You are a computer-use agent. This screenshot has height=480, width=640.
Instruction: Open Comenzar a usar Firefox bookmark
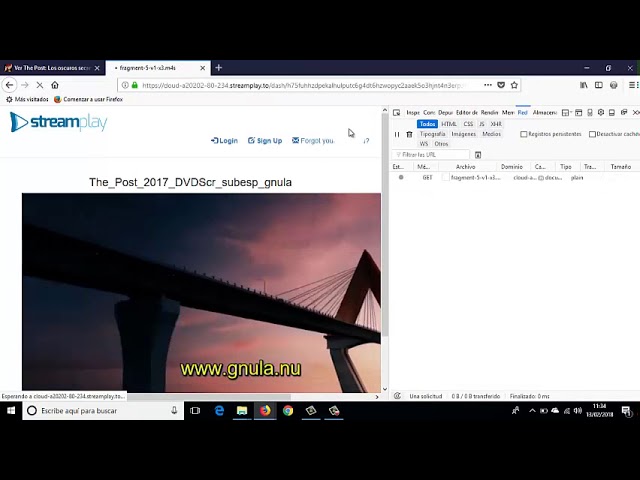[88, 99]
